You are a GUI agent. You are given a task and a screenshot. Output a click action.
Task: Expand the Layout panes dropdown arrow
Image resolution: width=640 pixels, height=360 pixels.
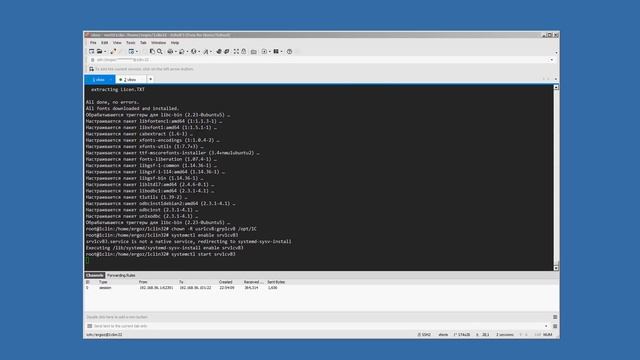(282, 51)
